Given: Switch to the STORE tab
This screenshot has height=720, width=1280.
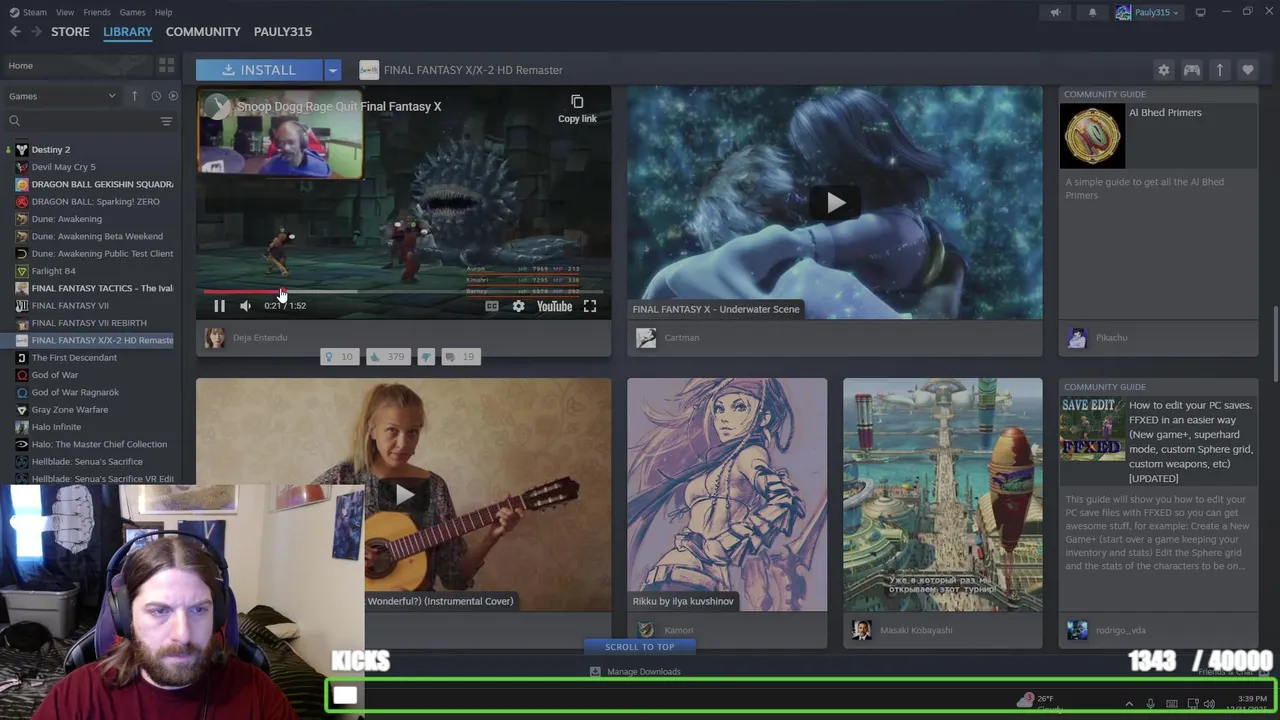Looking at the screenshot, I should [x=70, y=31].
